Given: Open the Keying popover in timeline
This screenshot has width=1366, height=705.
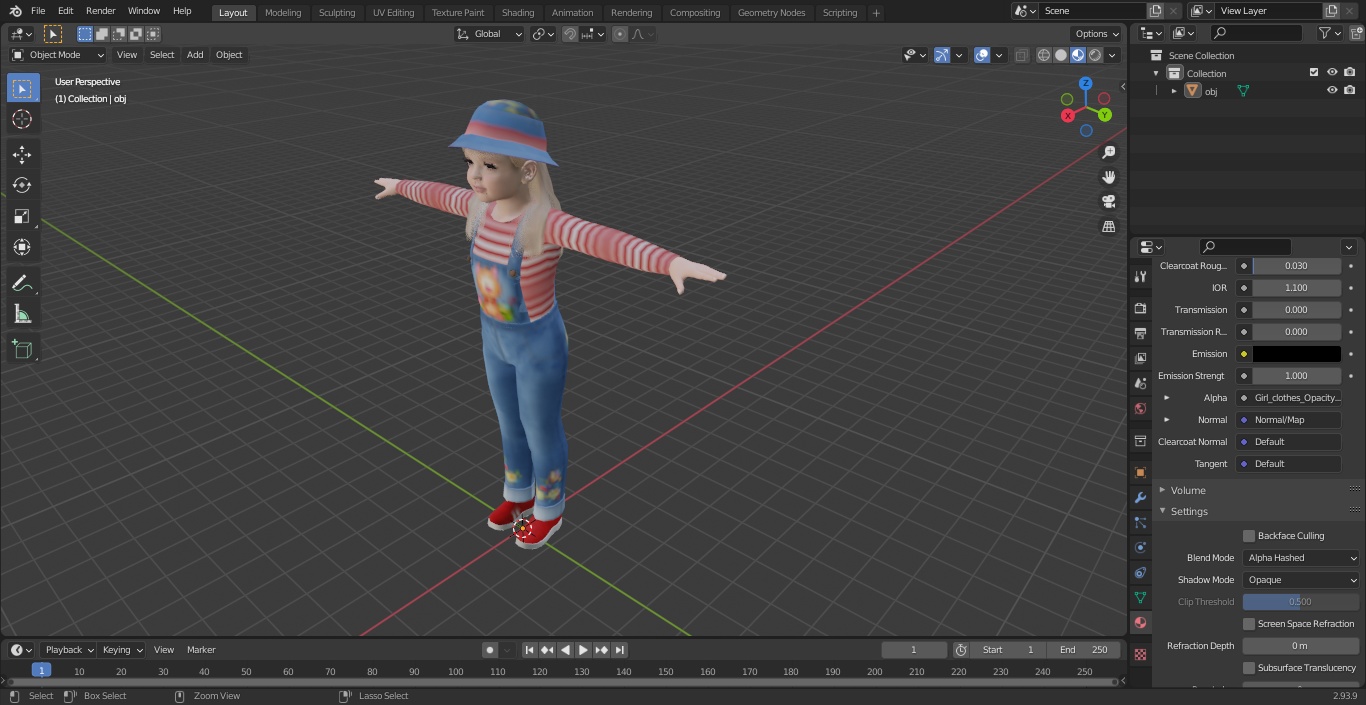Looking at the screenshot, I should click(x=121, y=650).
